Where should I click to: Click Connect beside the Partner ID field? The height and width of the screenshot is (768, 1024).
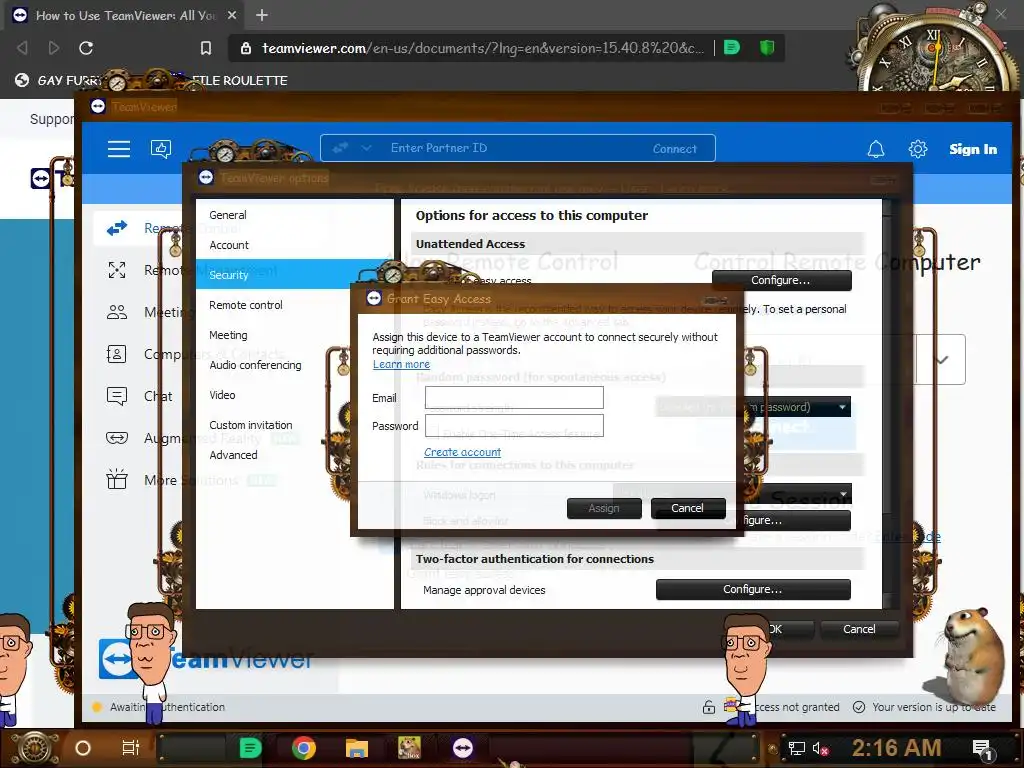click(x=675, y=149)
